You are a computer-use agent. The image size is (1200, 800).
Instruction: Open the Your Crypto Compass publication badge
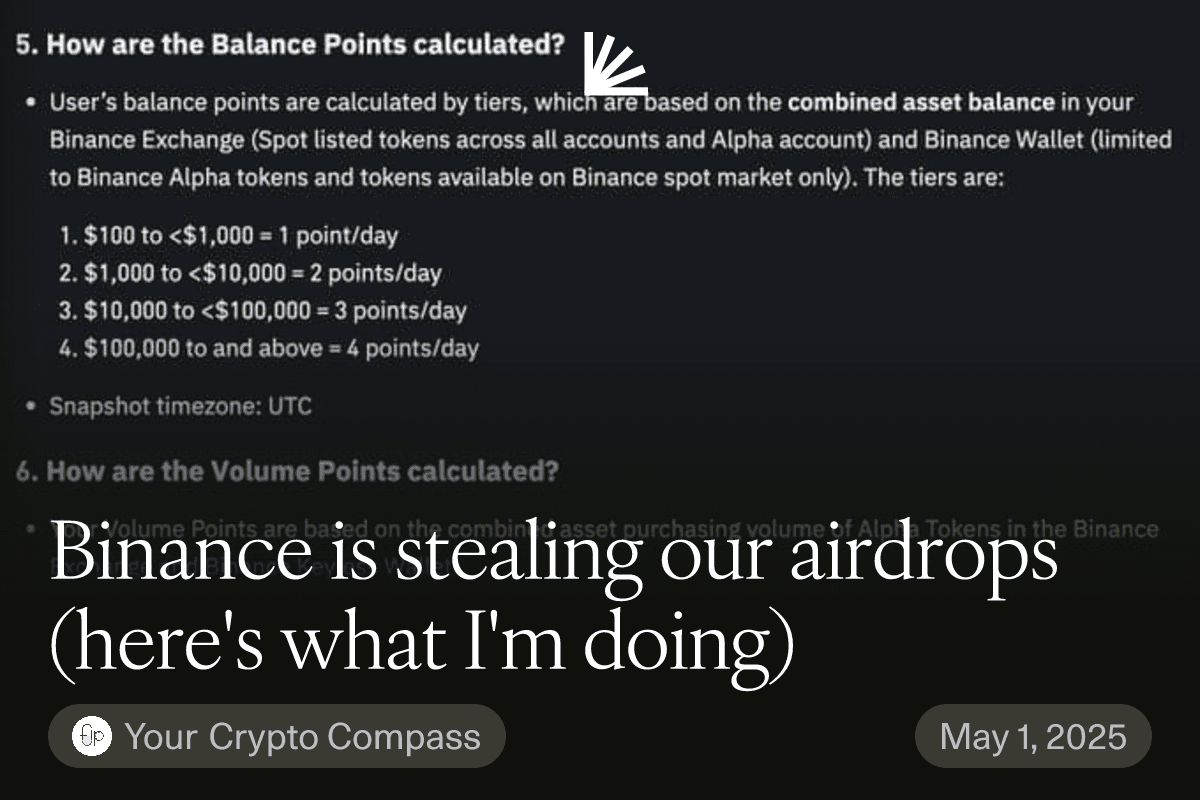[x=277, y=736]
